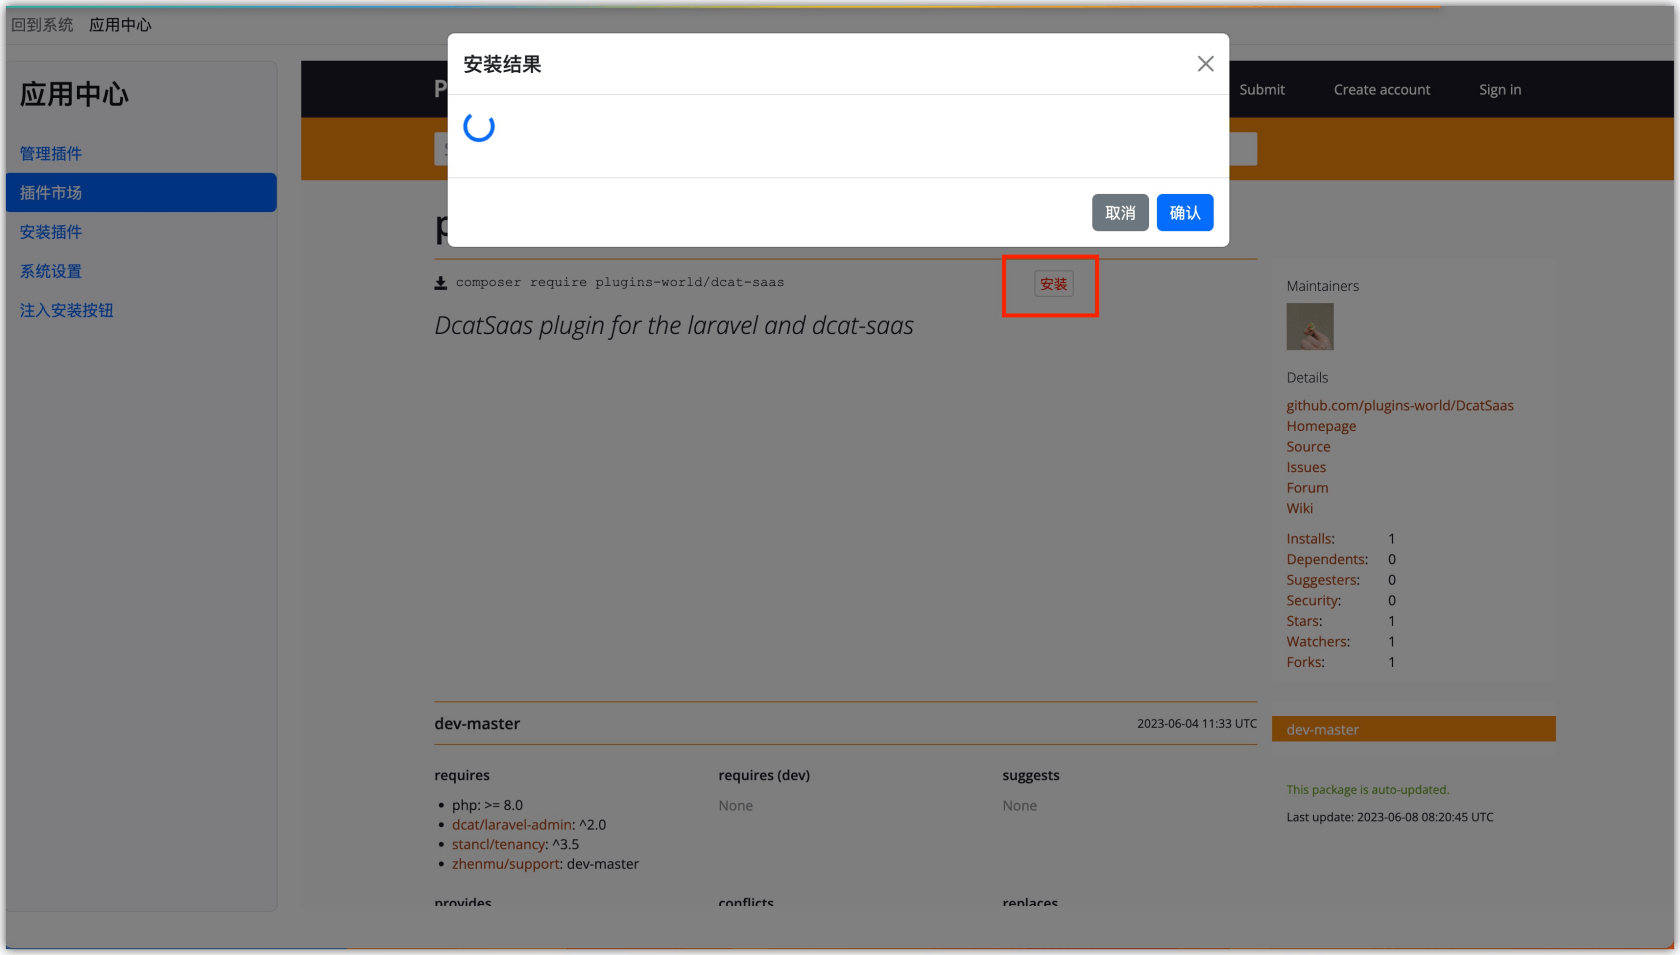Click the Forks stat link
This screenshot has width=1680, height=955.
click(x=1305, y=662)
